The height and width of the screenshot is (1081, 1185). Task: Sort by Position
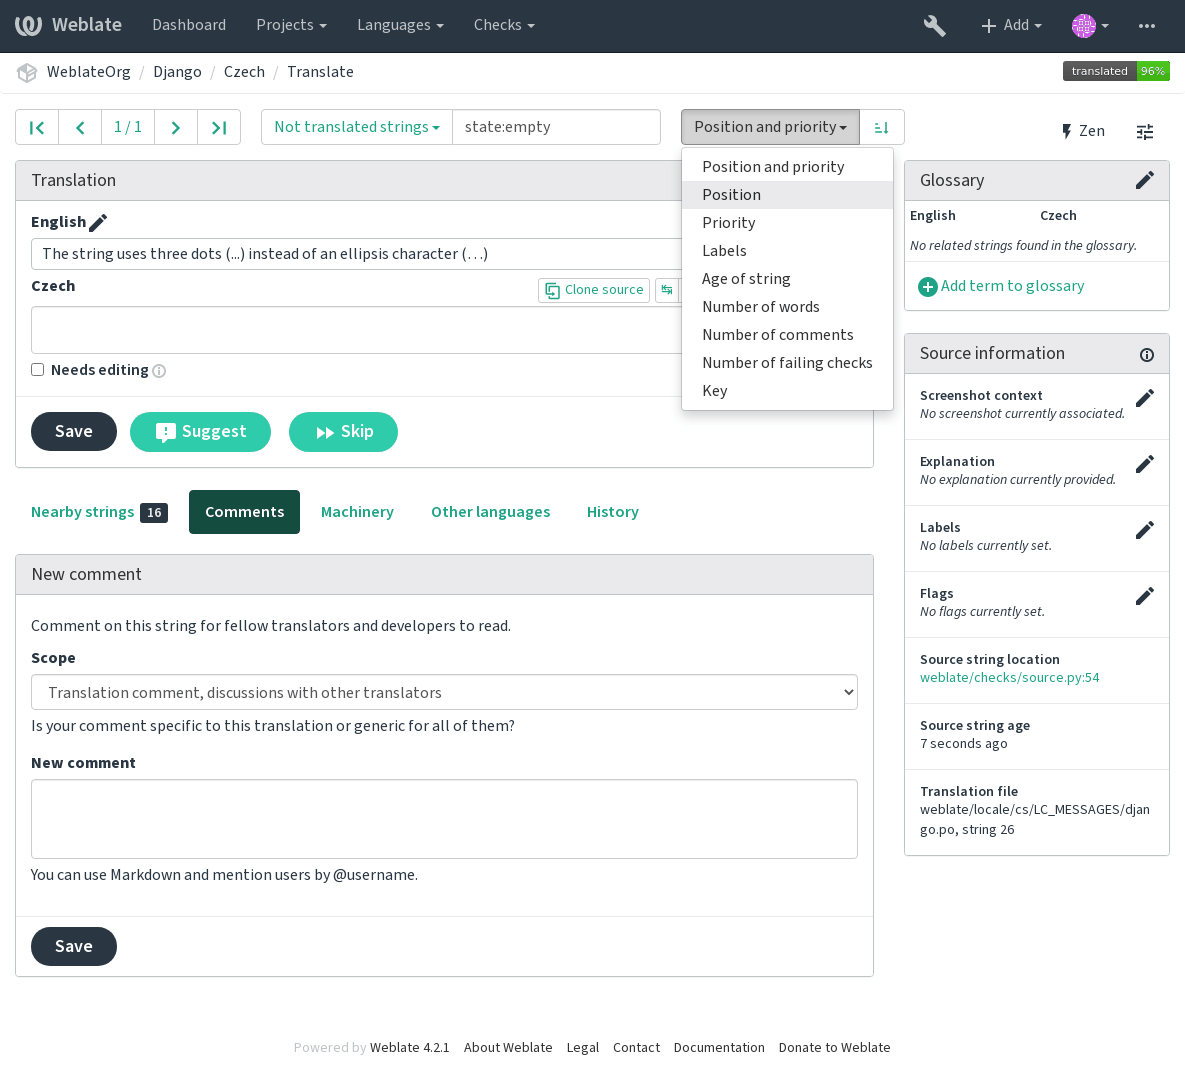(x=787, y=195)
